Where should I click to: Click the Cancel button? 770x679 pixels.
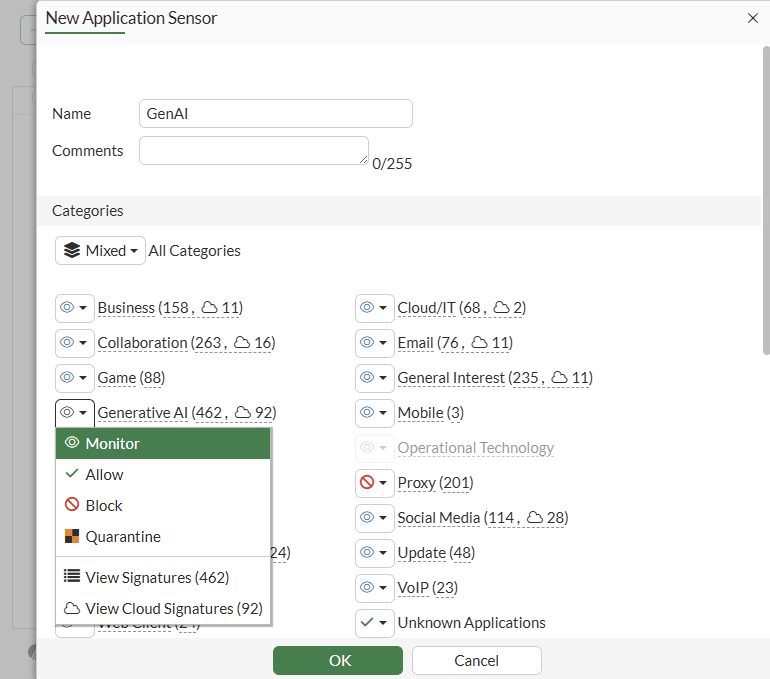pyautogui.click(x=476, y=660)
